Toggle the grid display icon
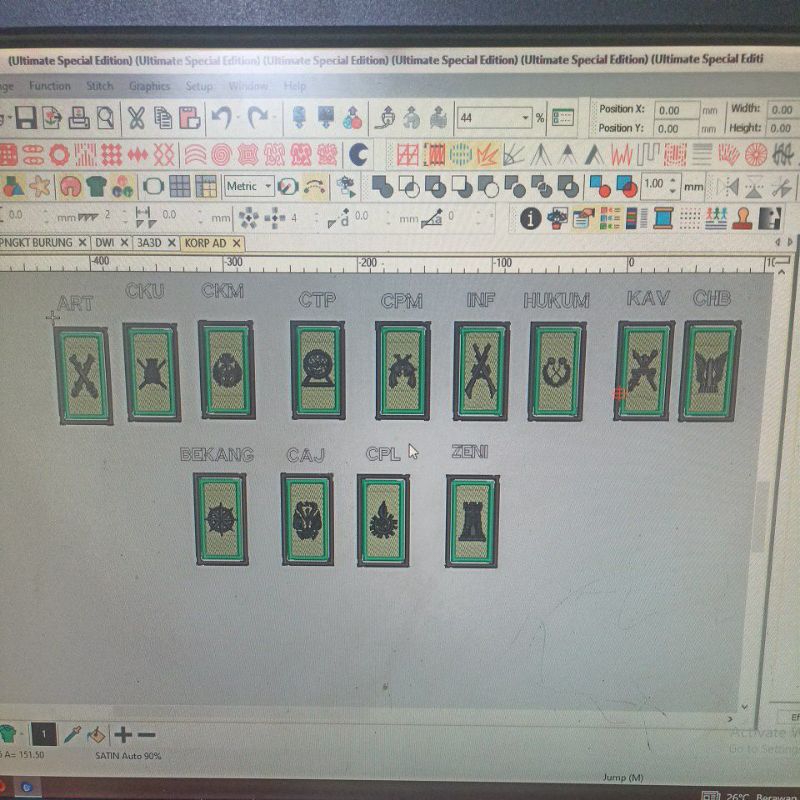The height and width of the screenshot is (800, 800). [x=180, y=187]
